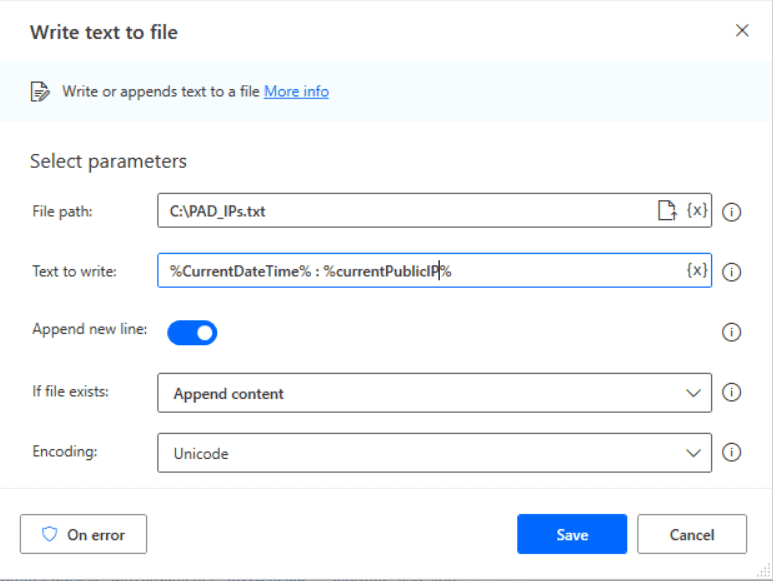The image size is (773, 581).
Task: Show info for File path parameter
Action: tap(731, 212)
